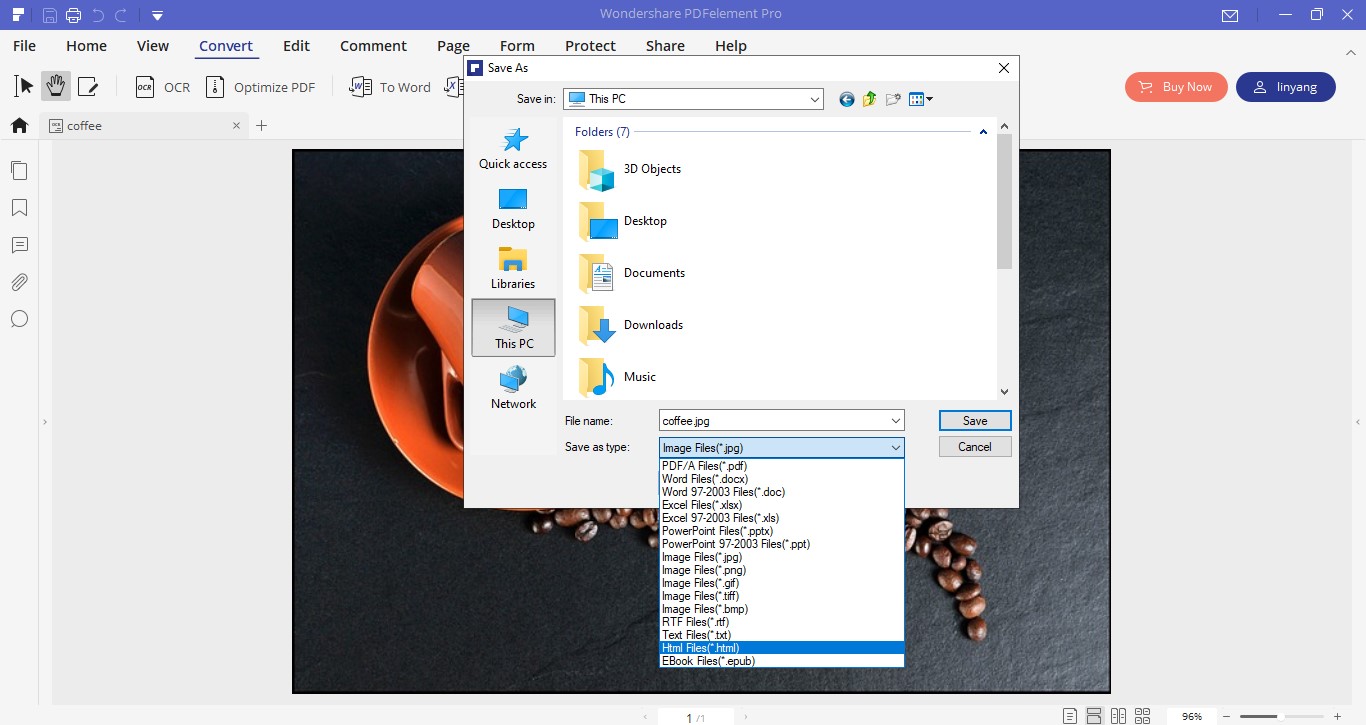Viewport: 1366px width, 725px height.
Task: Go to Desktop in places bar
Action: [513, 209]
